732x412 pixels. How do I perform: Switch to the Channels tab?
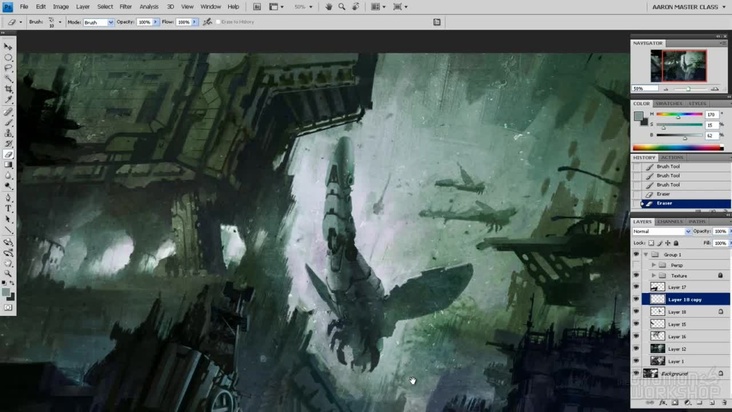coord(669,222)
